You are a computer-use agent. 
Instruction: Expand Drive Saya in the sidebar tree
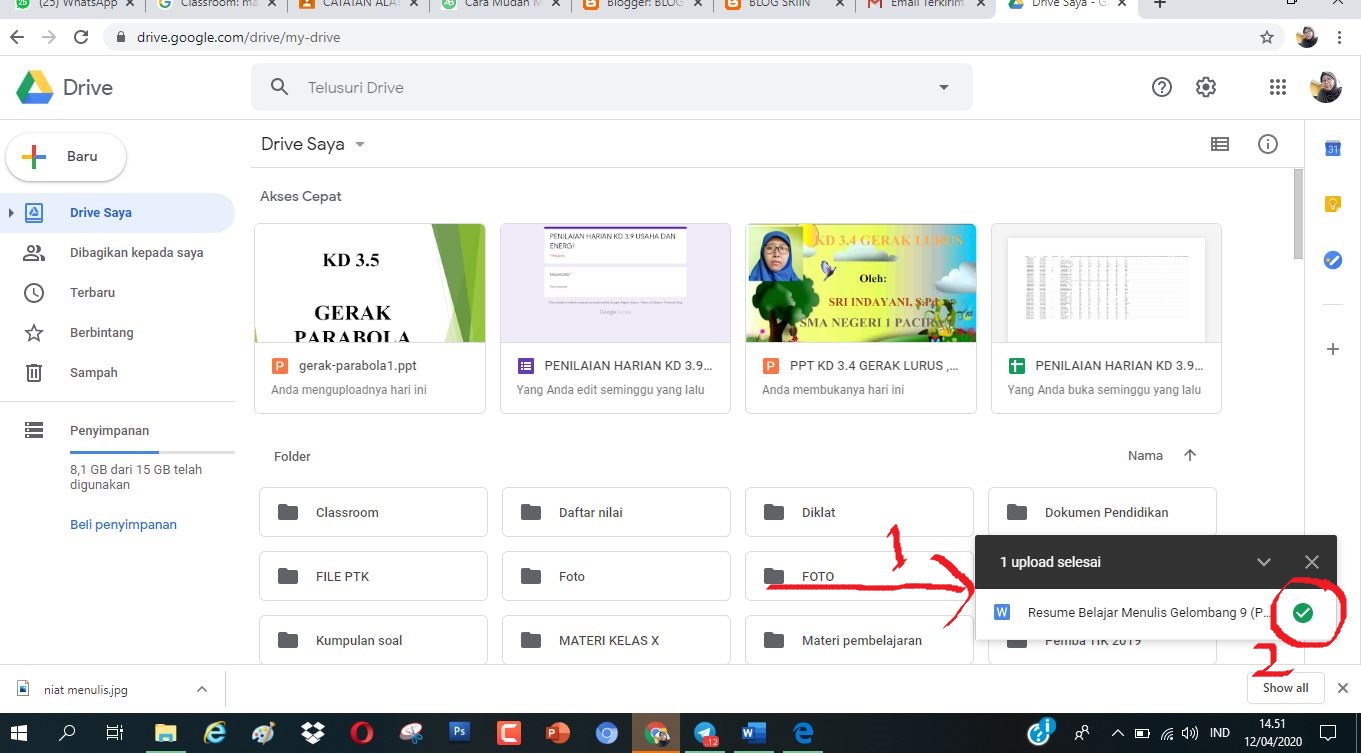tap(11, 212)
